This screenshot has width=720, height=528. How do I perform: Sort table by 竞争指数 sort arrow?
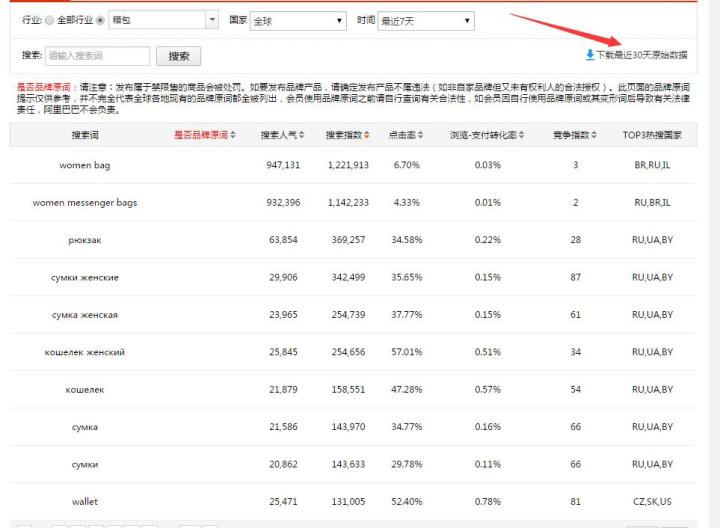click(595, 135)
